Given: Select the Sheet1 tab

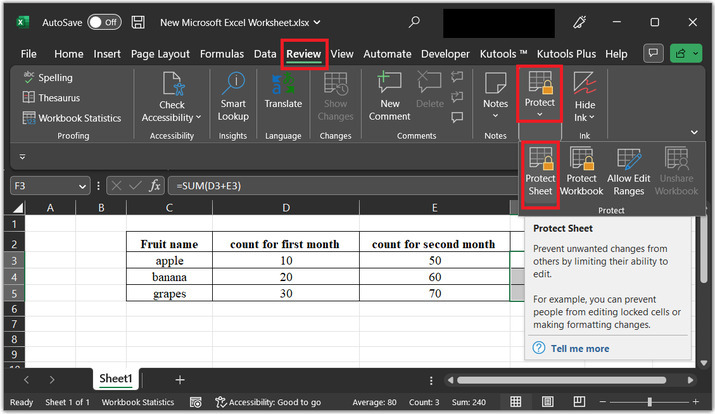Looking at the screenshot, I should click(x=116, y=378).
